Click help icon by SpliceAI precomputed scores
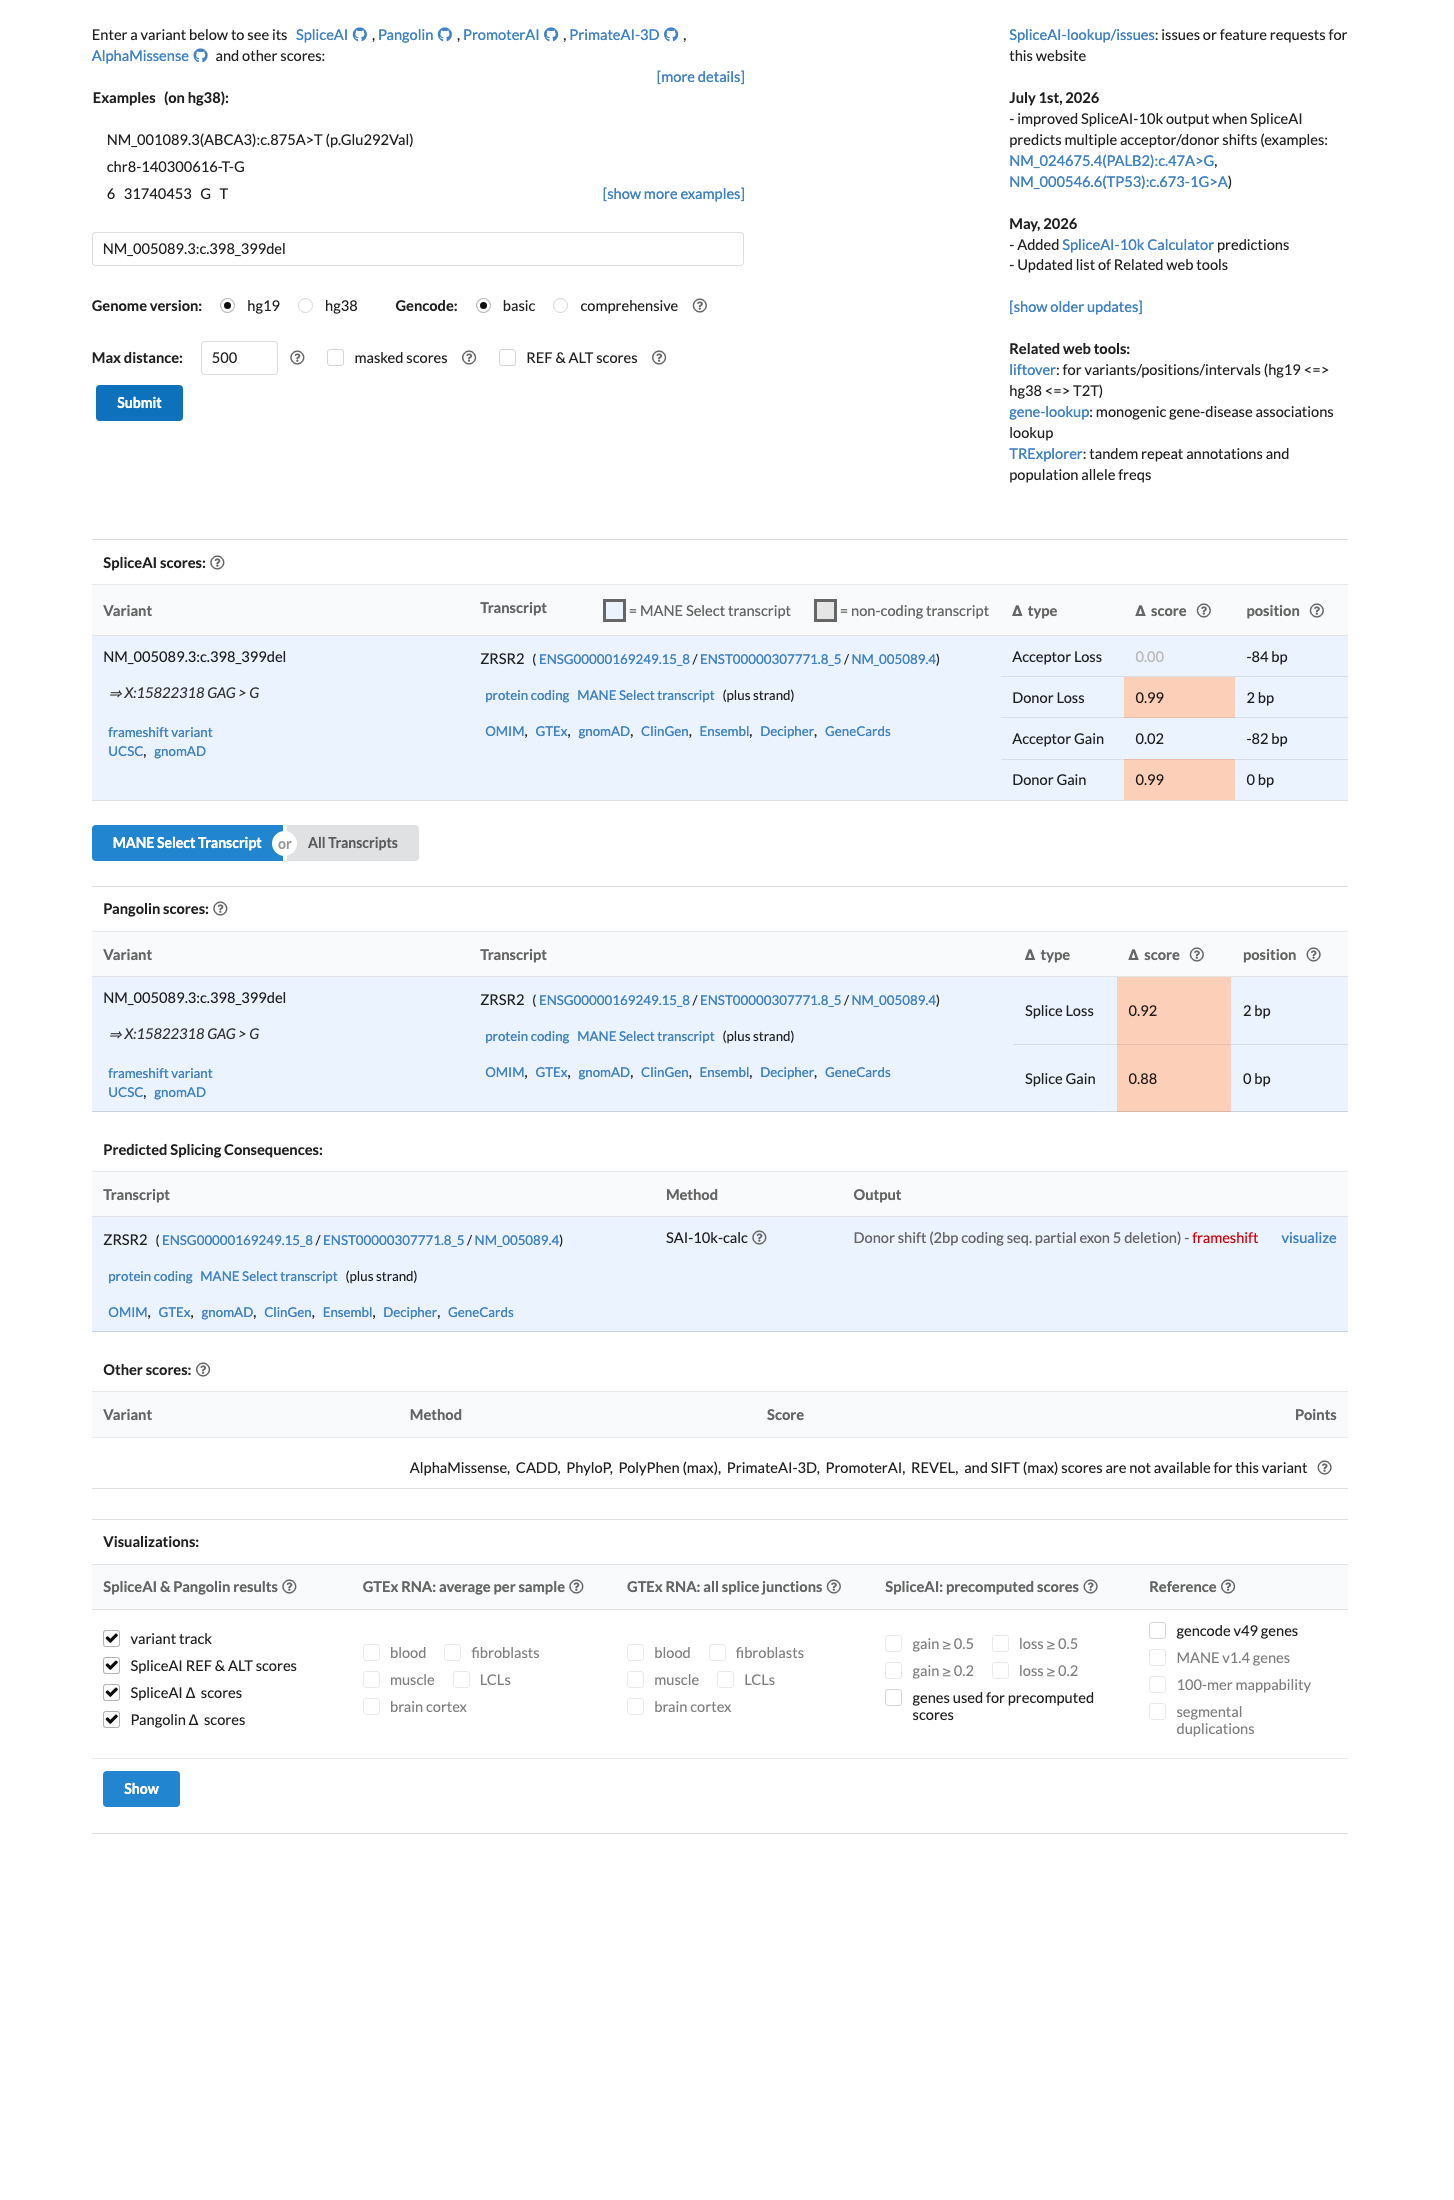Screen dimensions: 1454x2200 click(x=1090, y=1587)
